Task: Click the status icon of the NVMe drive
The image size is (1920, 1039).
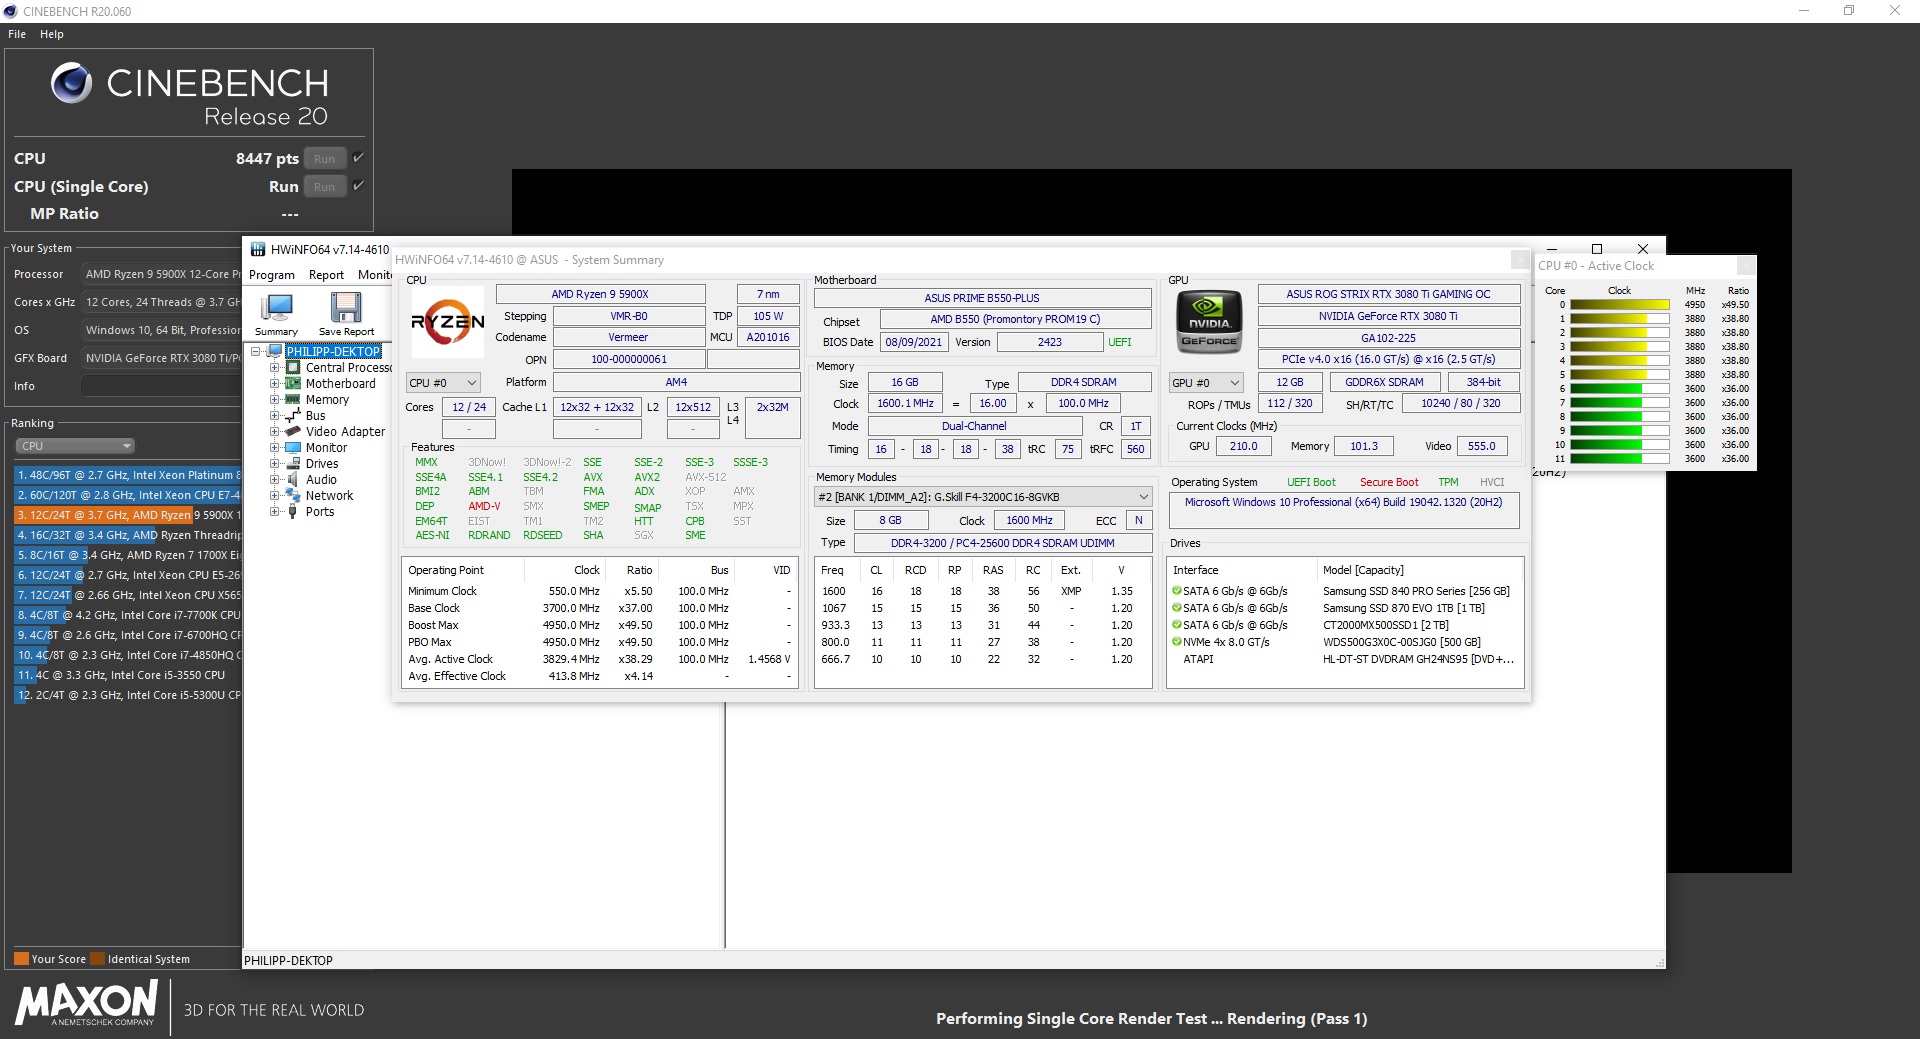Action: click(x=1177, y=642)
